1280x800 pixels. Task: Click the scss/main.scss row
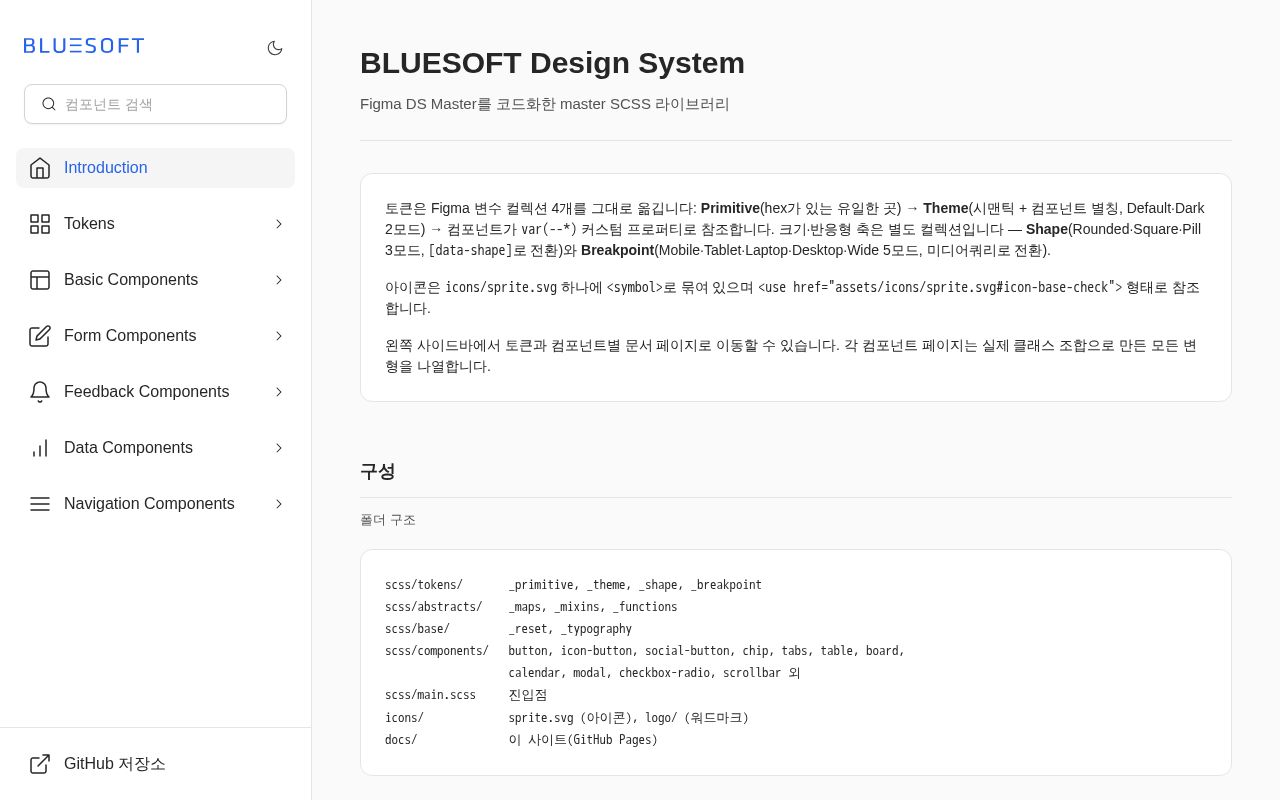pos(466,695)
